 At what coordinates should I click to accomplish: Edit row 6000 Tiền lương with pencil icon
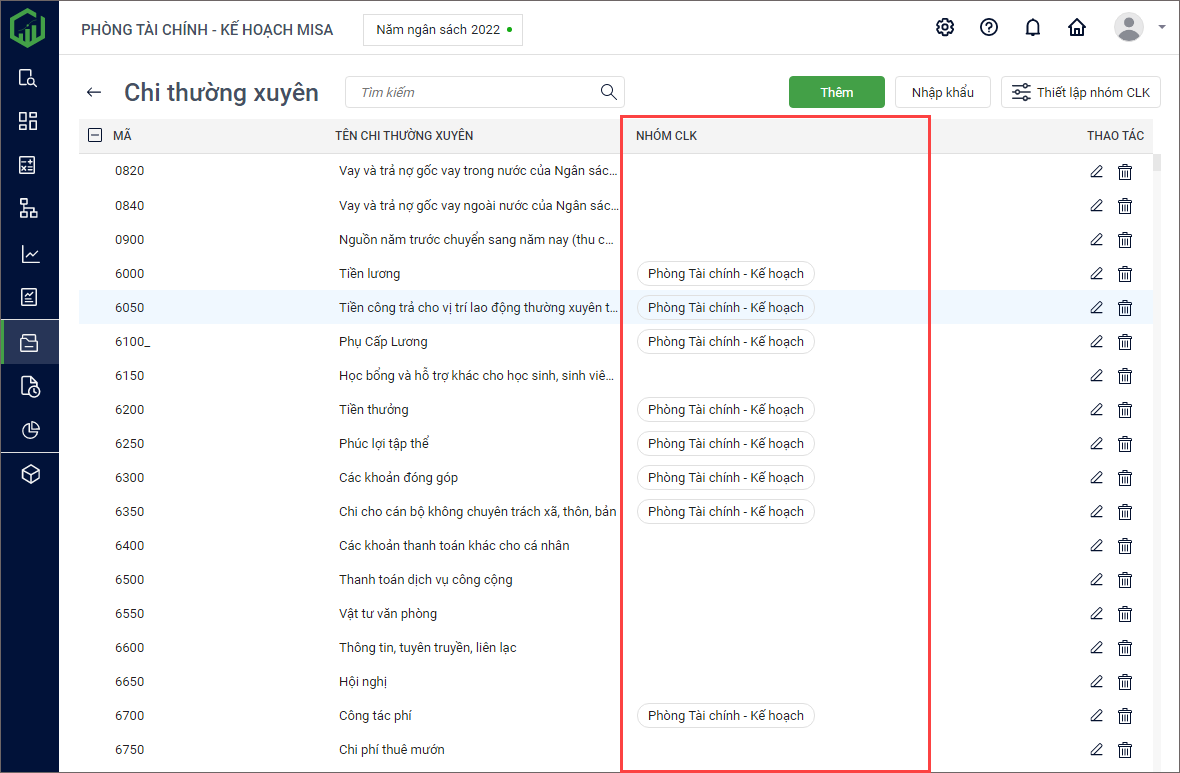tap(1096, 273)
